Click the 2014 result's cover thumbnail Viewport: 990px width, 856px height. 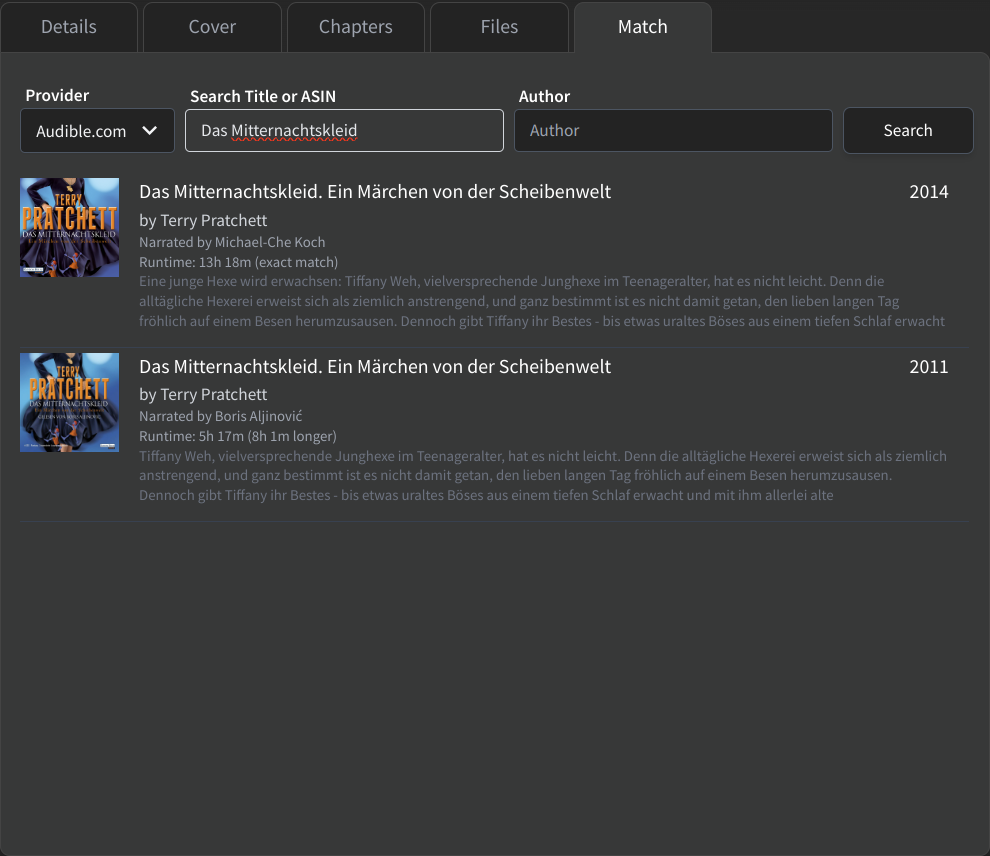pos(70,227)
